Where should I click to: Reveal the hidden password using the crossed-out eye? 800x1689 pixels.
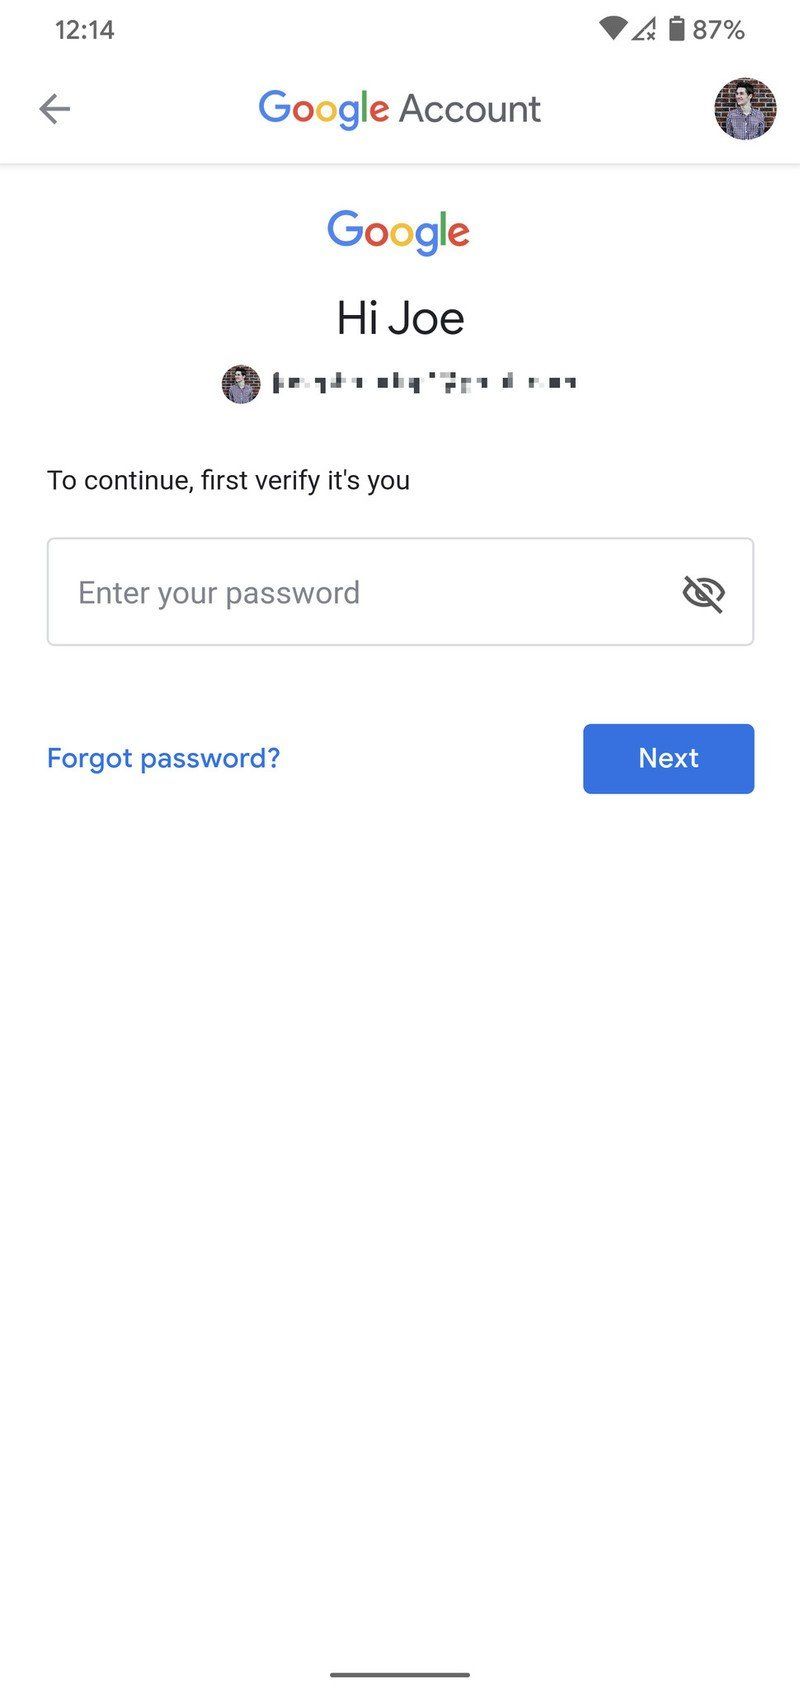coord(703,592)
